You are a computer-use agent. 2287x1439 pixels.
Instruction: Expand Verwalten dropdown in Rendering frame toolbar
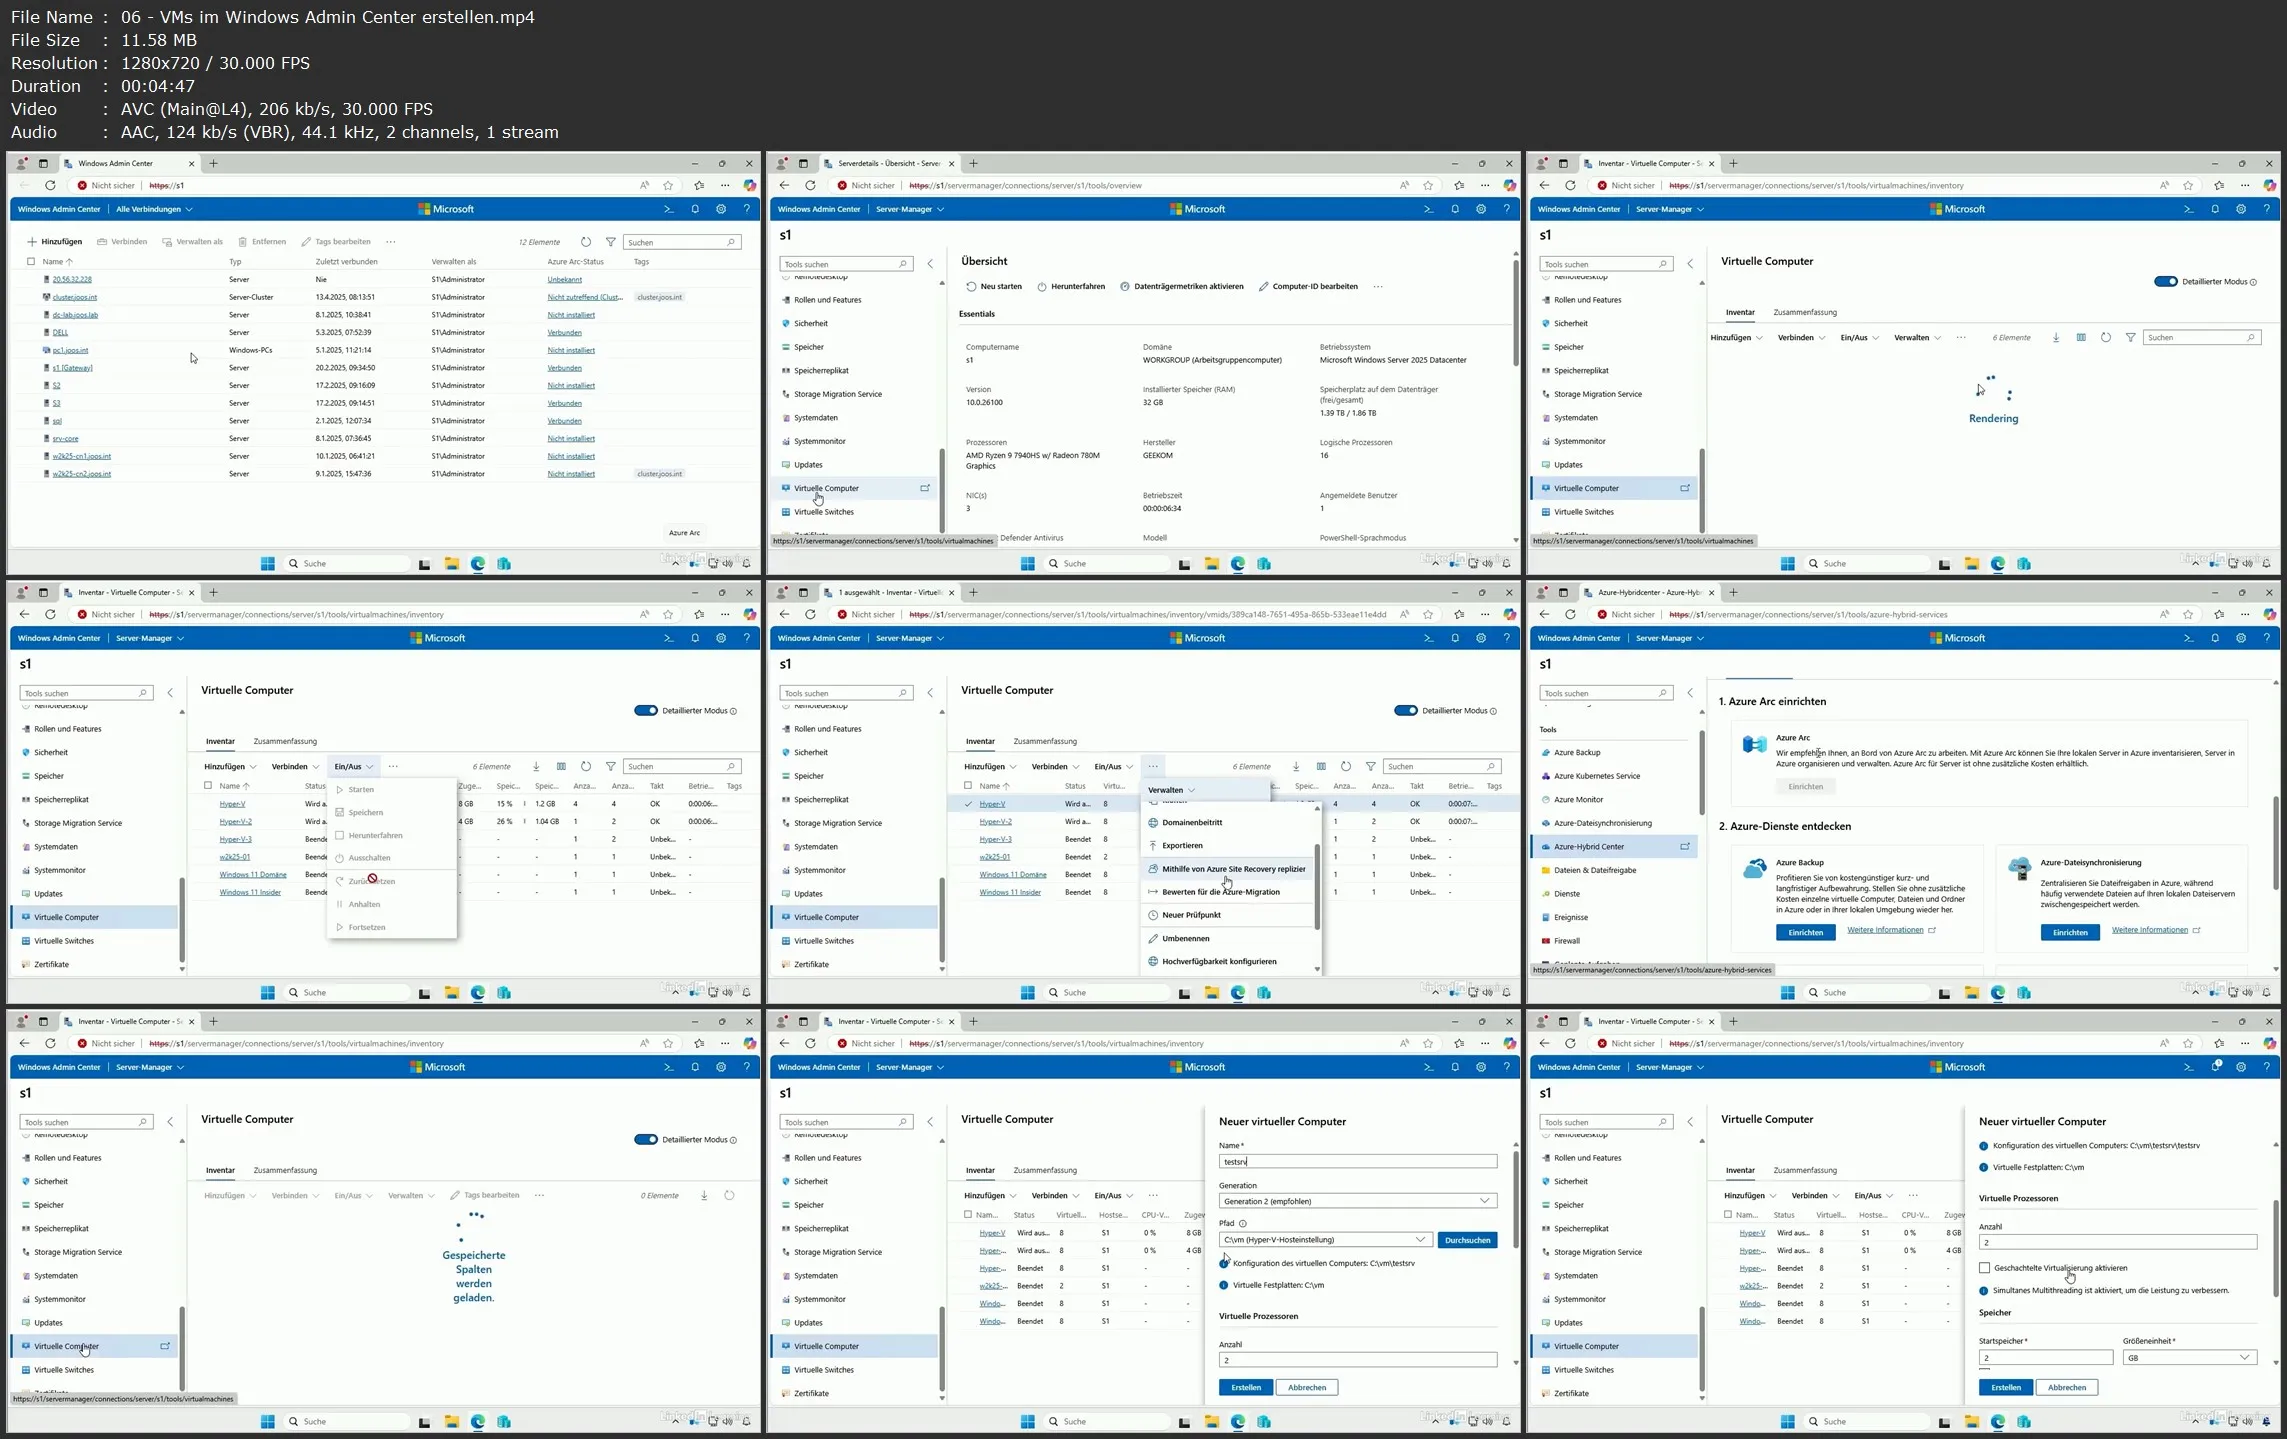(1917, 338)
